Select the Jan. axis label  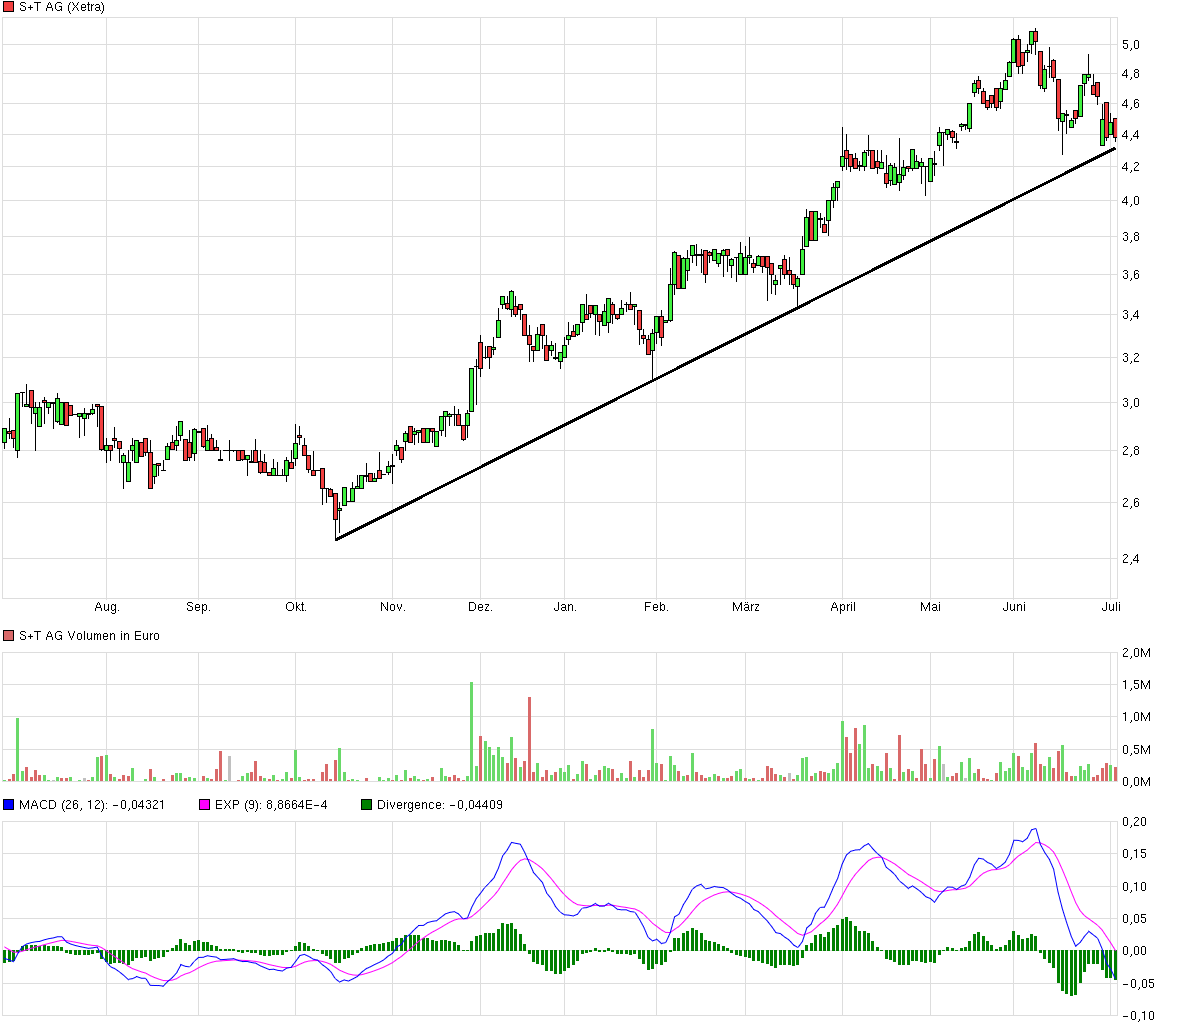click(567, 606)
